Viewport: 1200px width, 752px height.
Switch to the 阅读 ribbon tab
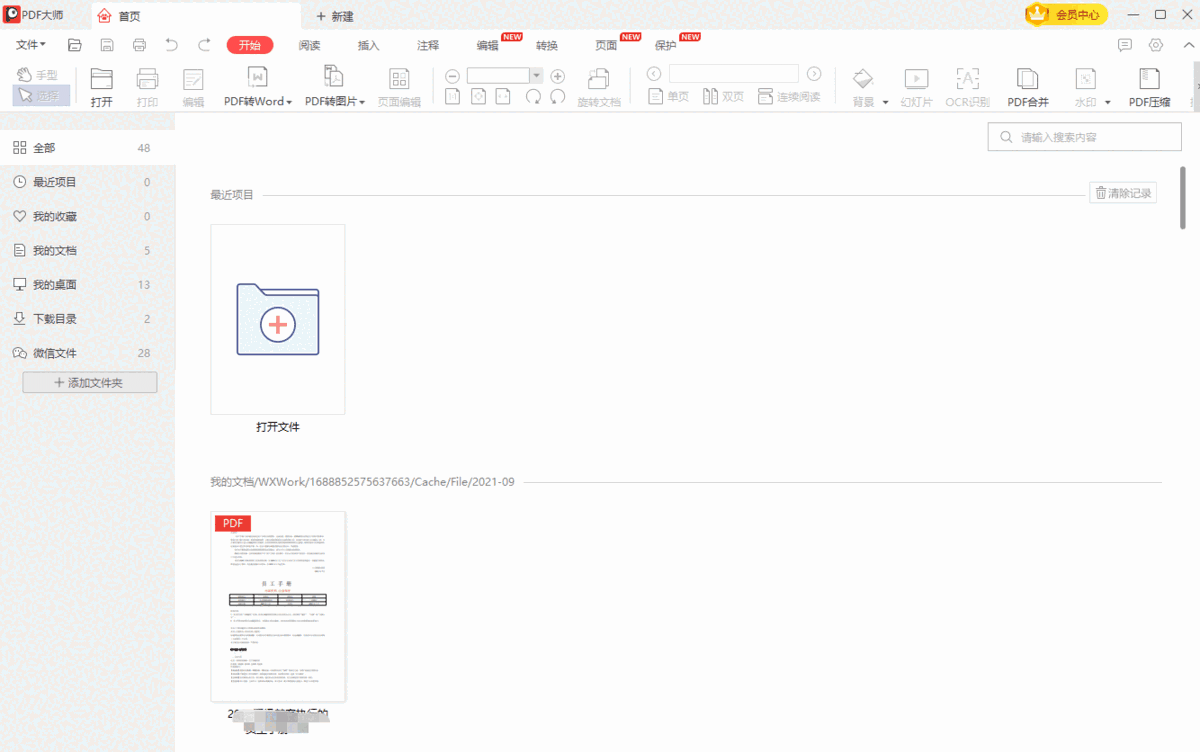[309, 45]
